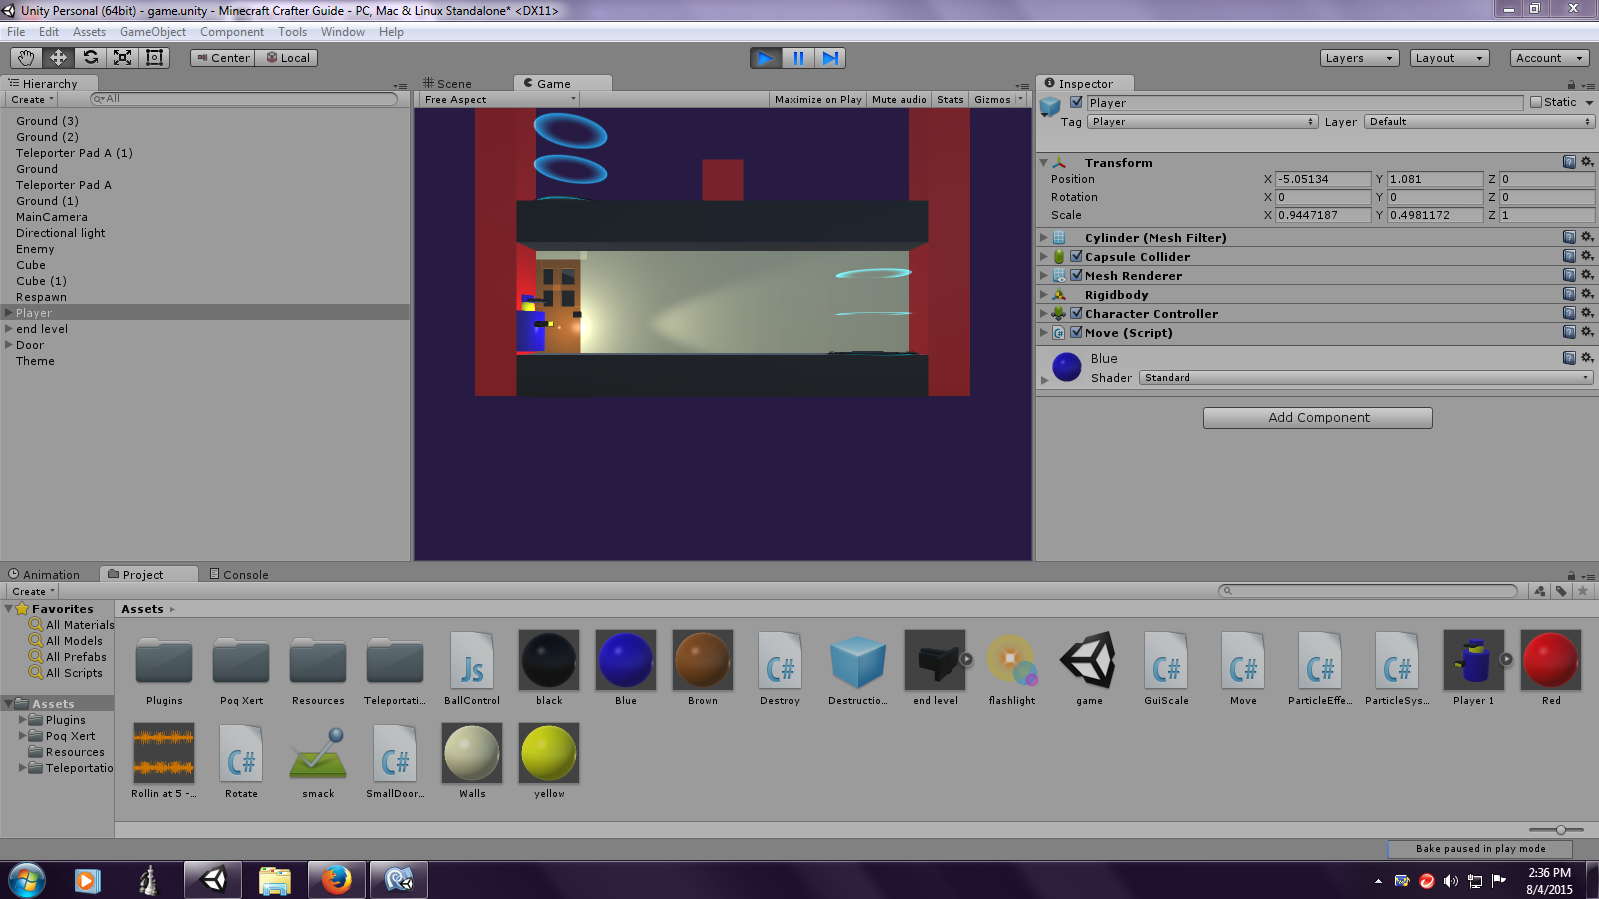Toggle Mute audio in Game view

pos(899,99)
